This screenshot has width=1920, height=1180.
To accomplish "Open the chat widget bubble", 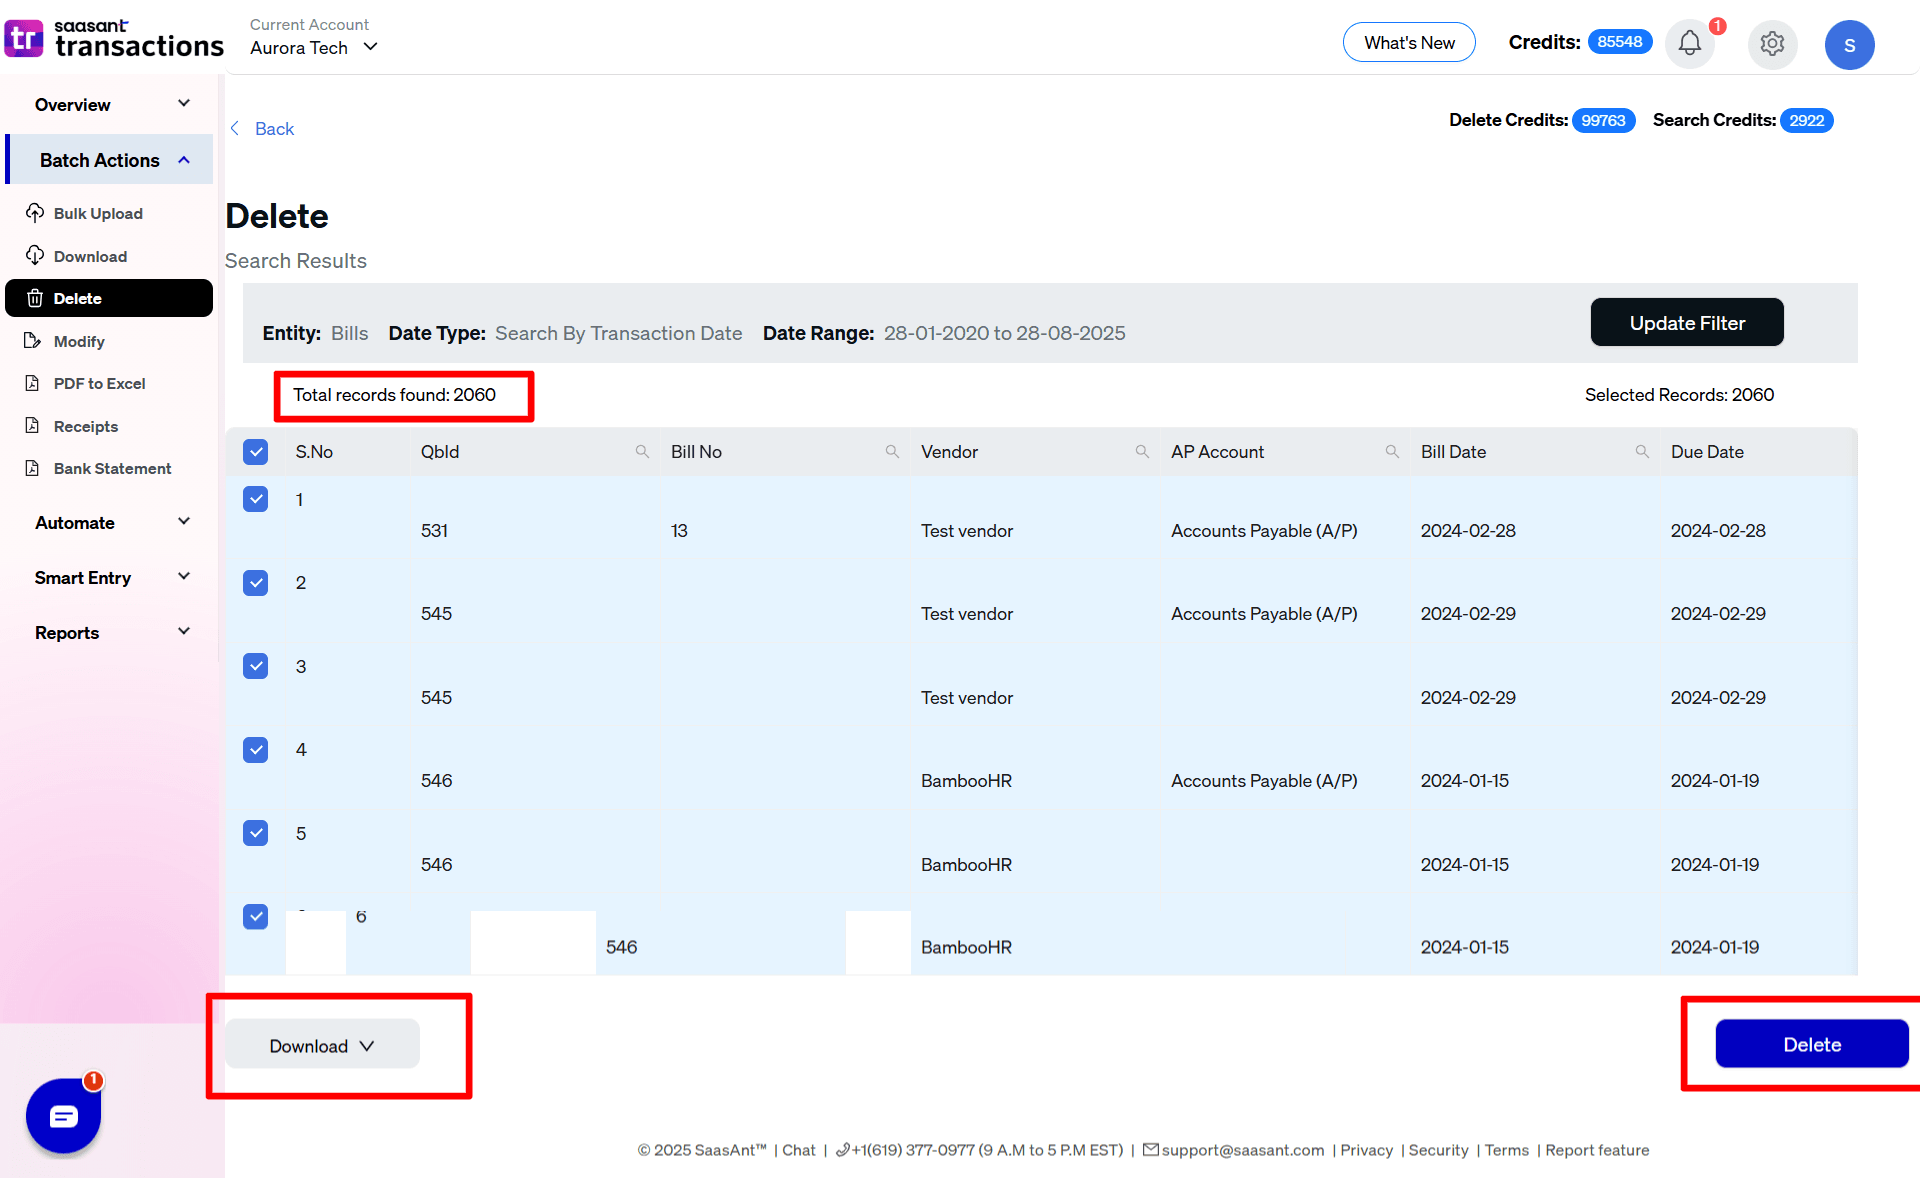I will 63,1116.
